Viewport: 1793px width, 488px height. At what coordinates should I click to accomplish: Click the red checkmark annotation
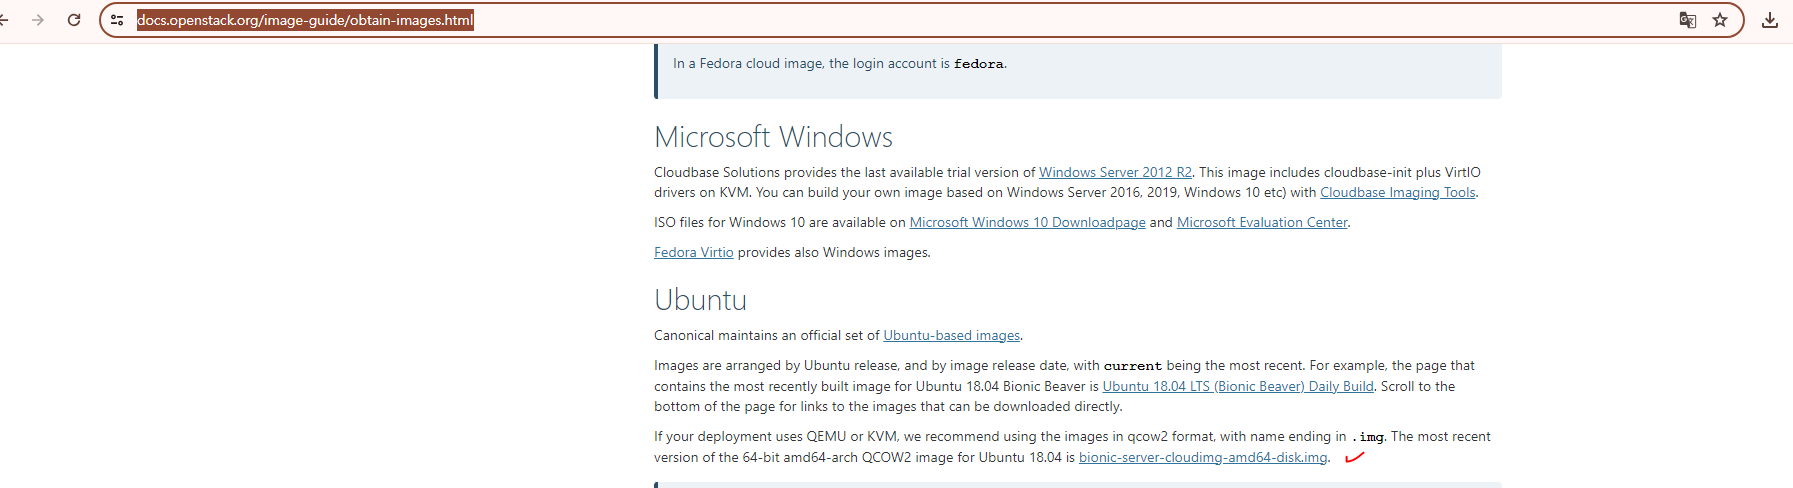(1354, 458)
